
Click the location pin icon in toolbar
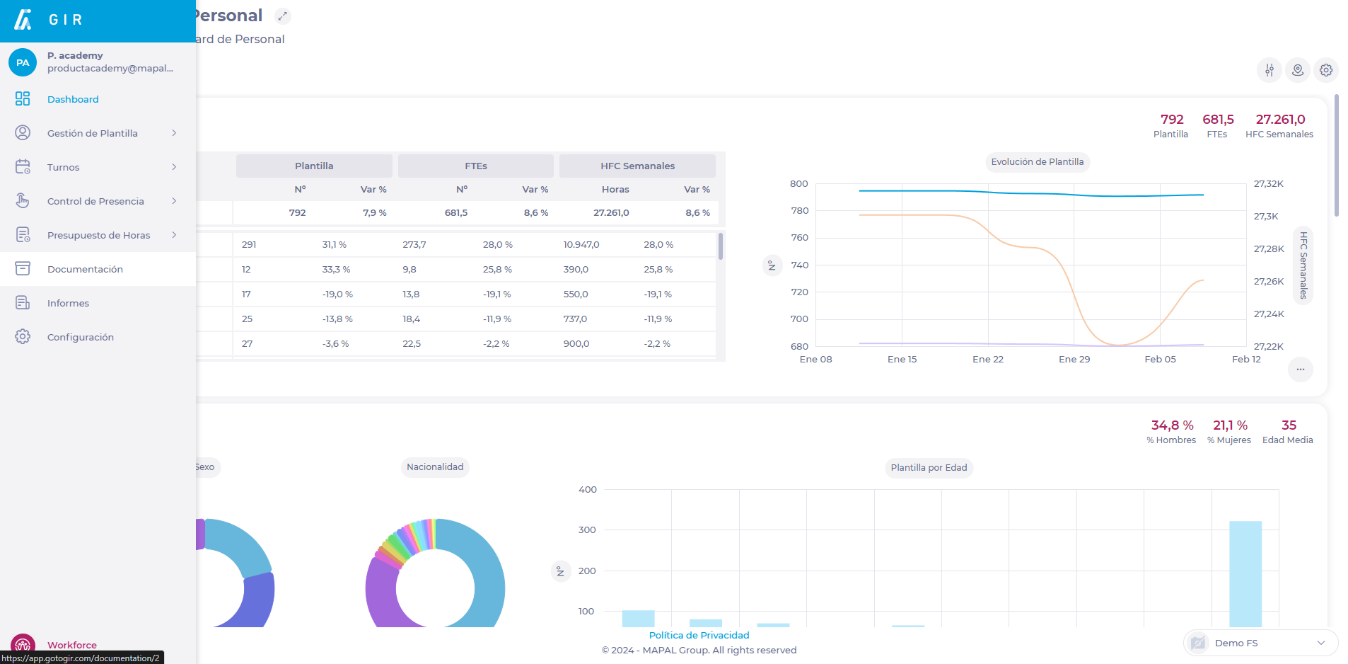click(1297, 70)
